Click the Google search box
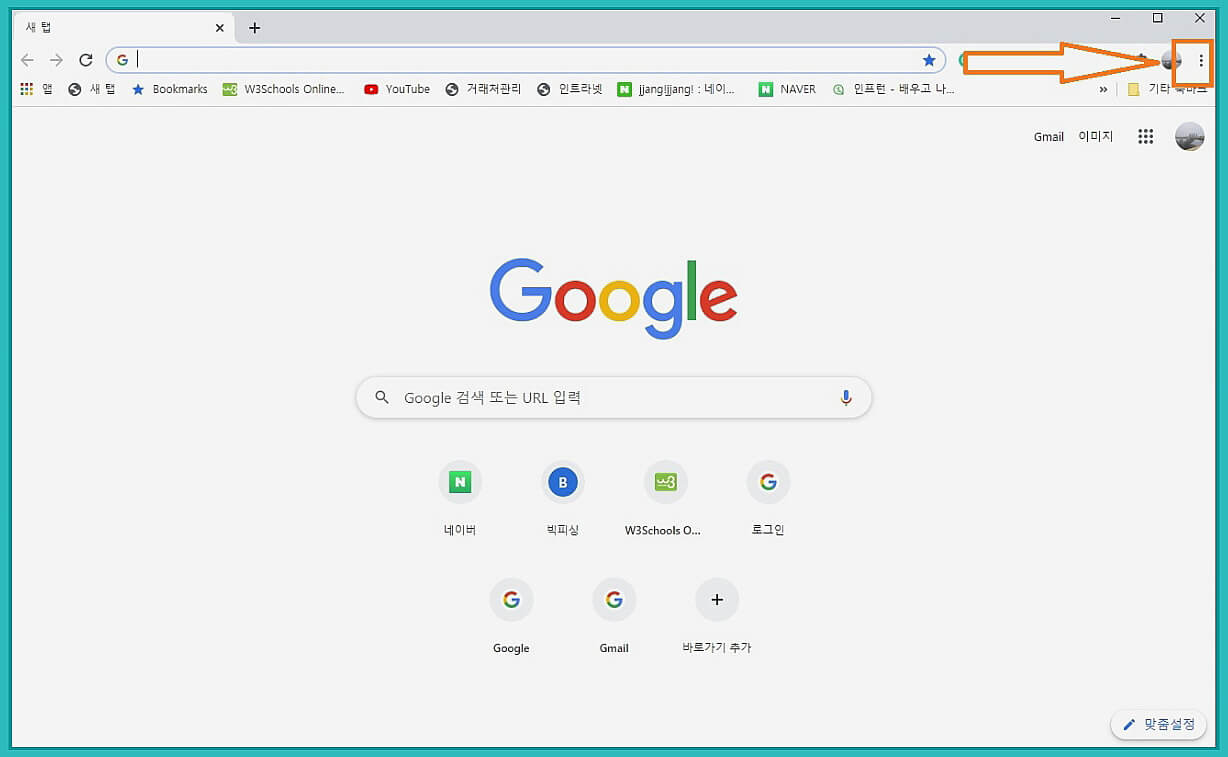1228x757 pixels. tap(614, 397)
